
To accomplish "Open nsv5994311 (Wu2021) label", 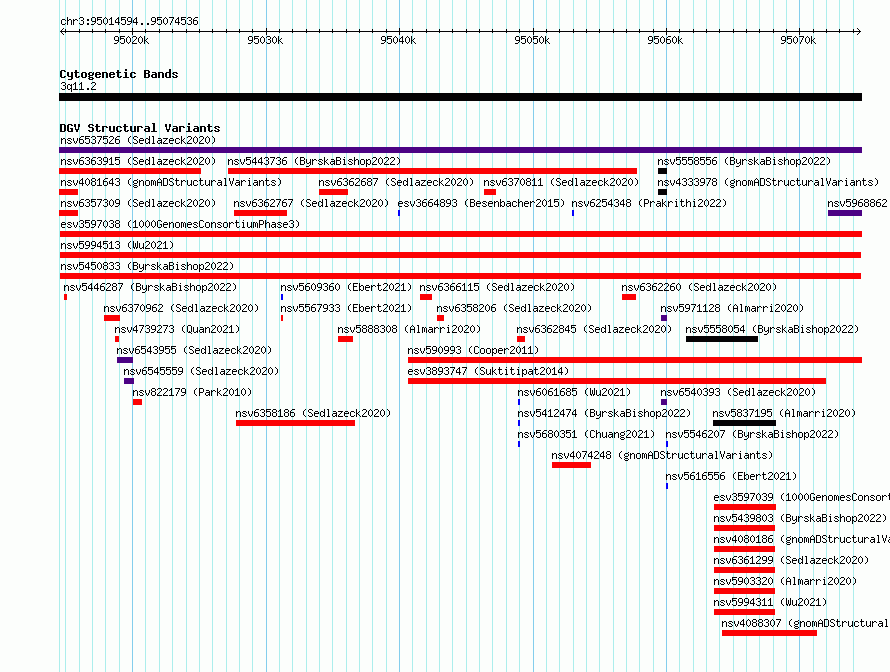I will coord(770,602).
